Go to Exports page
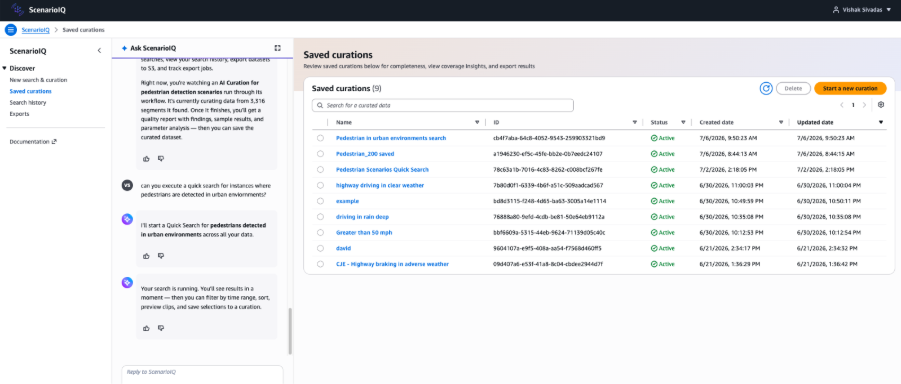The width and height of the screenshot is (901, 384). tap(19, 114)
